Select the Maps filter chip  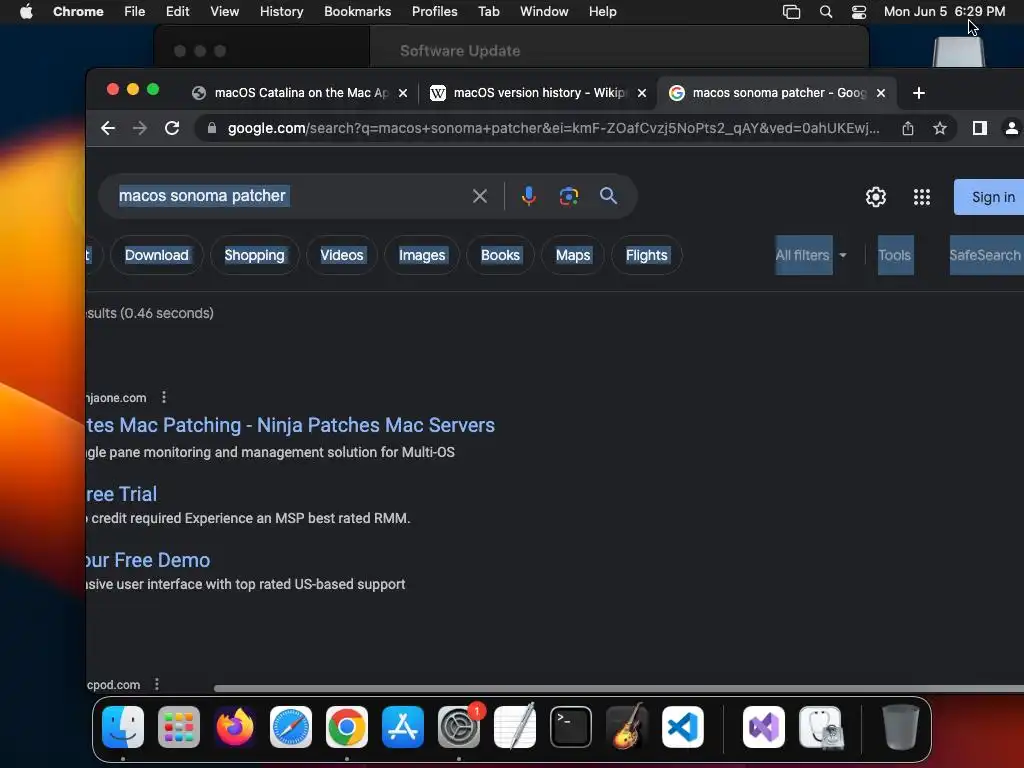click(x=573, y=255)
